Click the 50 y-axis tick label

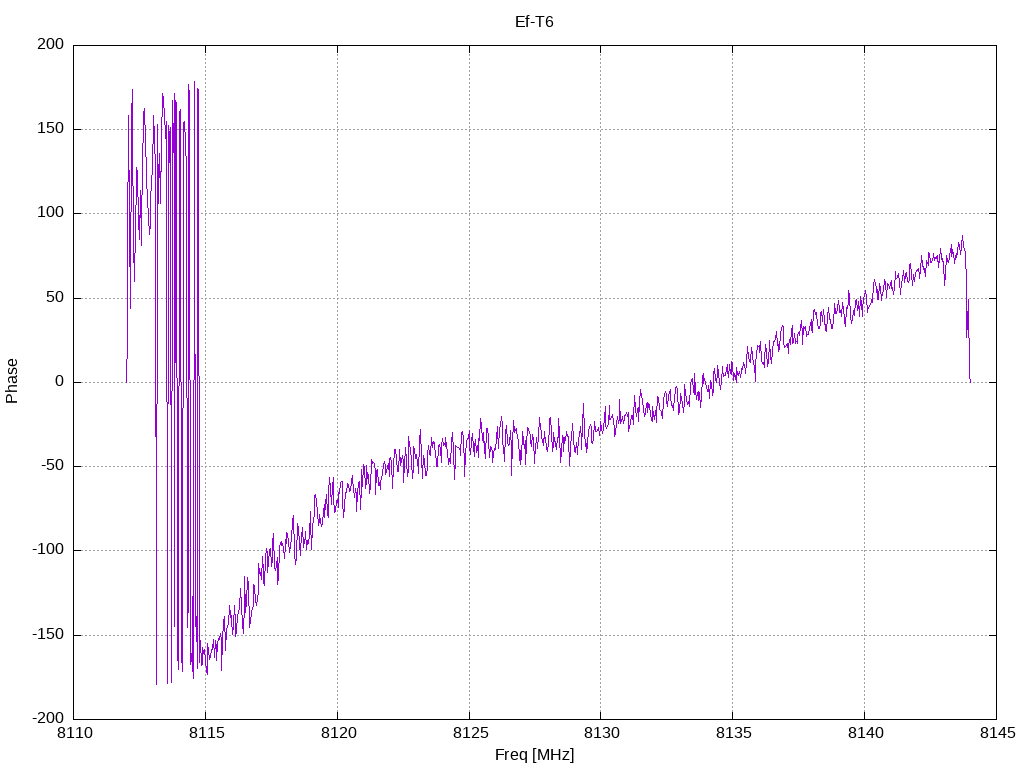coord(56,297)
